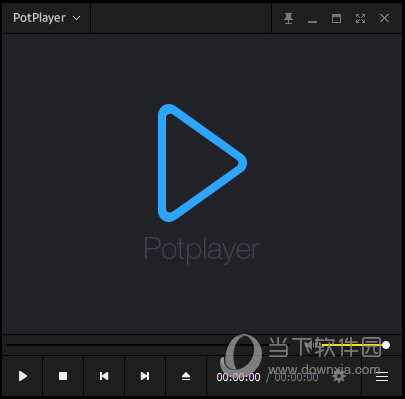Stop playback using the square Stop button

[x=63, y=376]
